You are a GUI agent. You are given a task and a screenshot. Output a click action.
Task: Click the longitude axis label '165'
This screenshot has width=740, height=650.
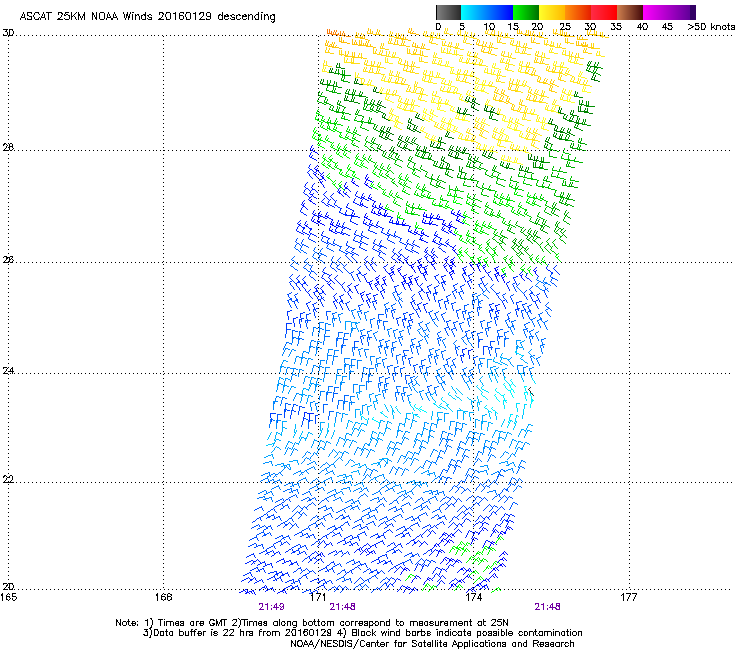coord(8,598)
